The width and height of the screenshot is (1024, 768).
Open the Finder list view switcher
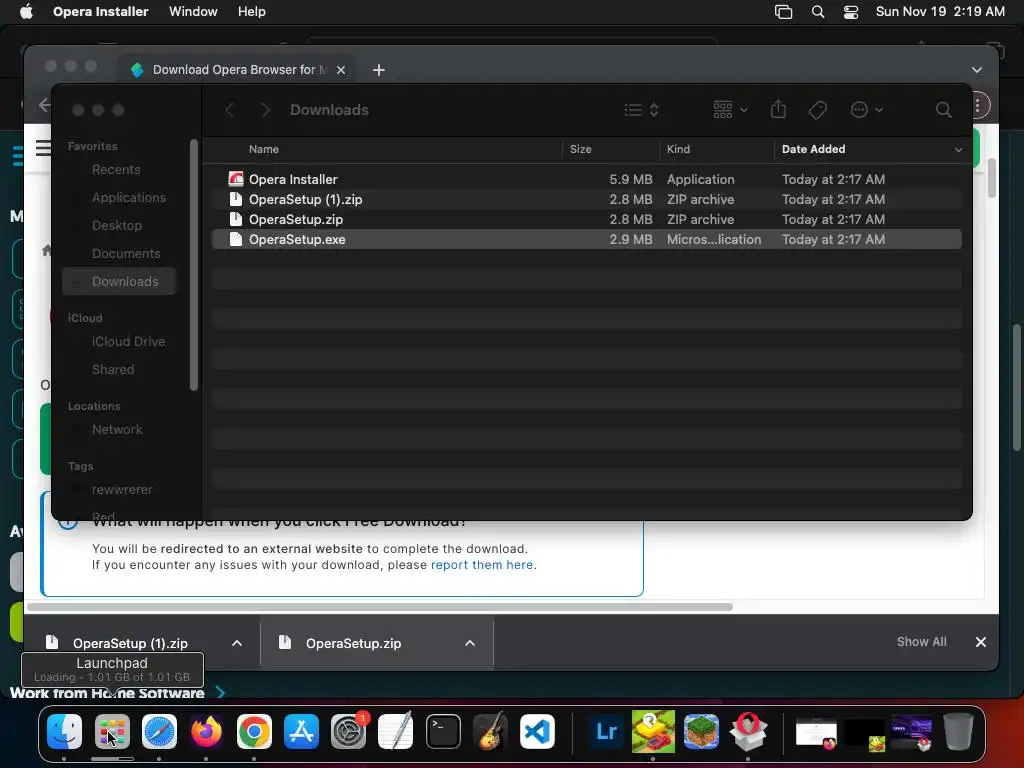coord(641,110)
